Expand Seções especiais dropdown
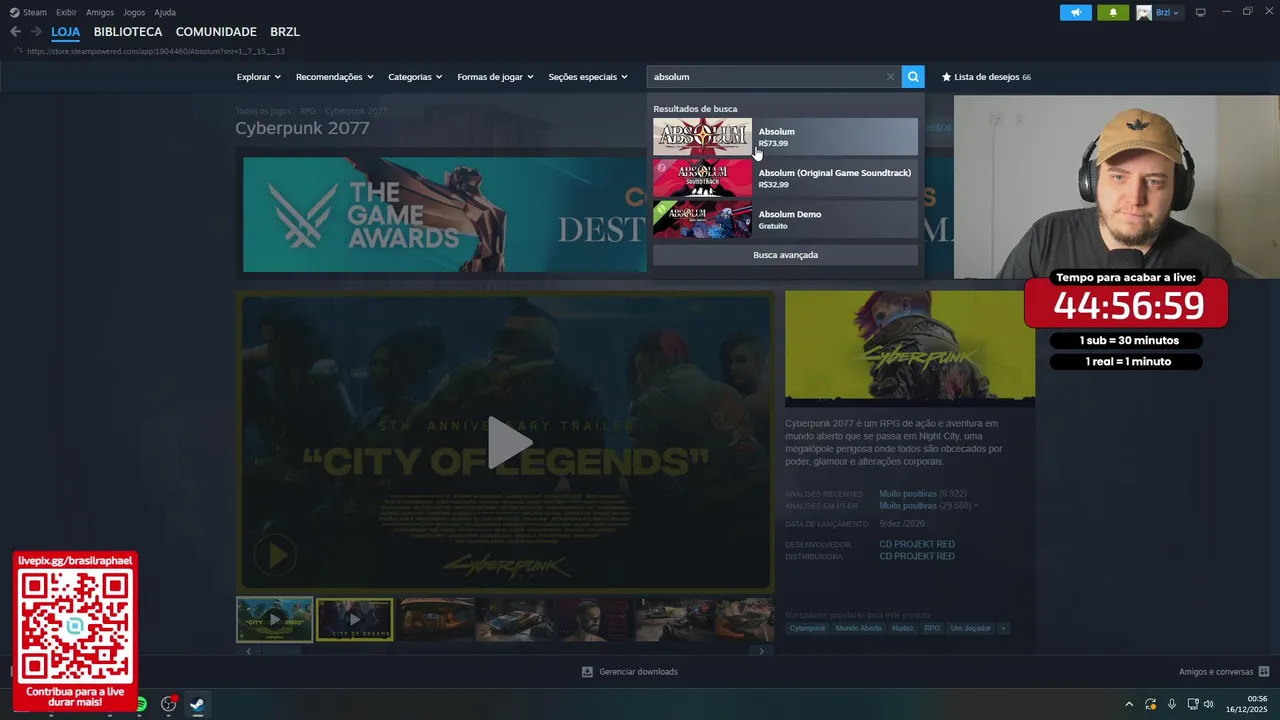 [588, 77]
